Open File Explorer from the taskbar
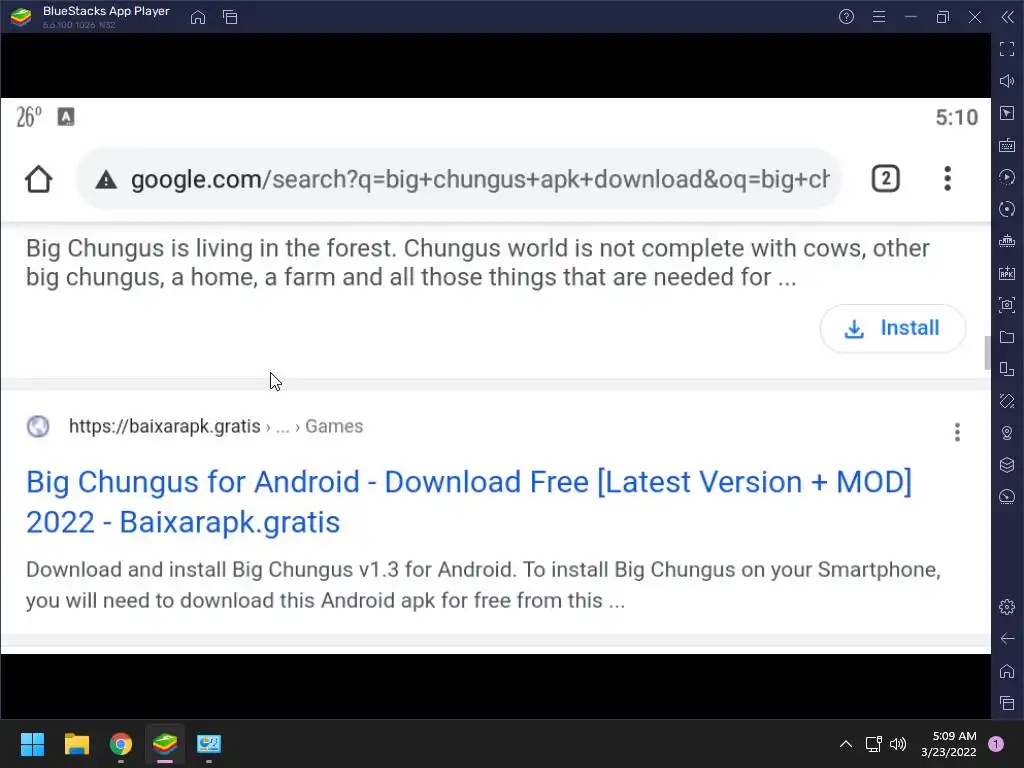The width and height of the screenshot is (1024, 768). click(x=76, y=744)
